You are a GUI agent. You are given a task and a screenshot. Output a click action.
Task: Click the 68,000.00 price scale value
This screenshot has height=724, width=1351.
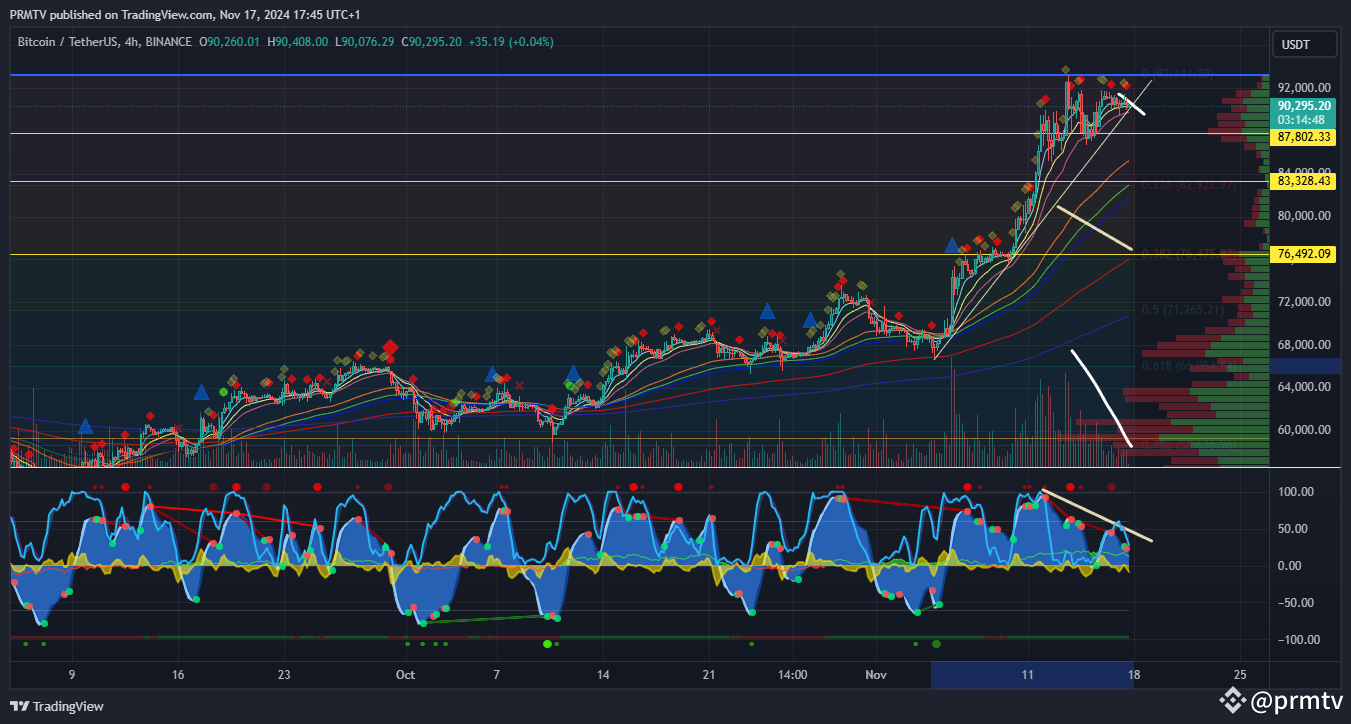(1304, 345)
